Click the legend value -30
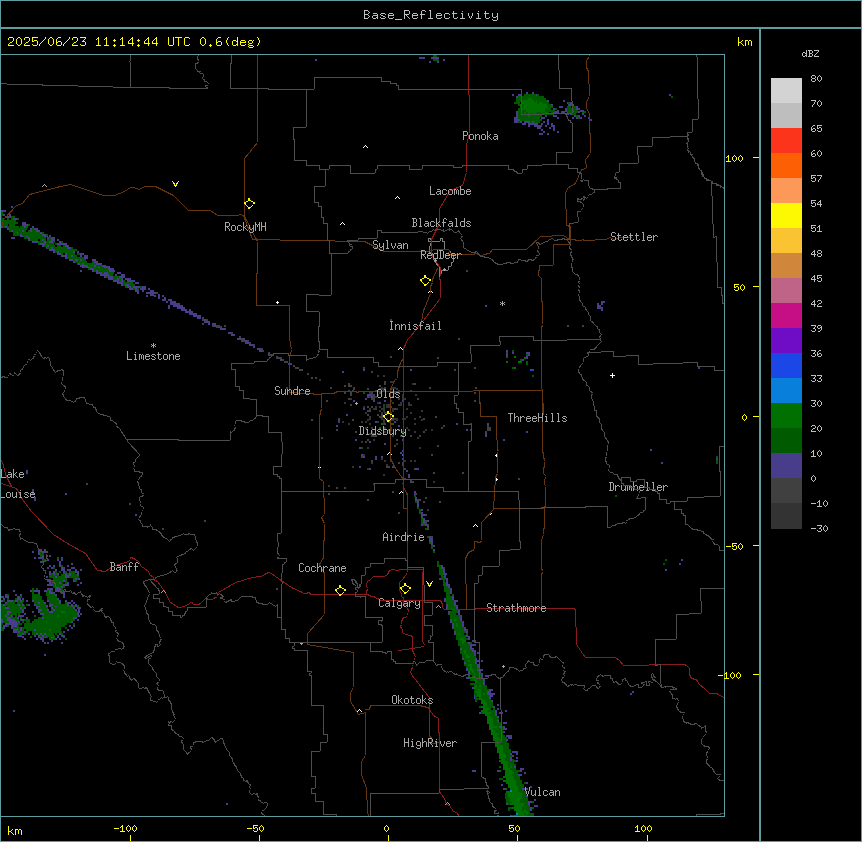Image resolution: width=862 pixels, height=842 pixels. (819, 528)
